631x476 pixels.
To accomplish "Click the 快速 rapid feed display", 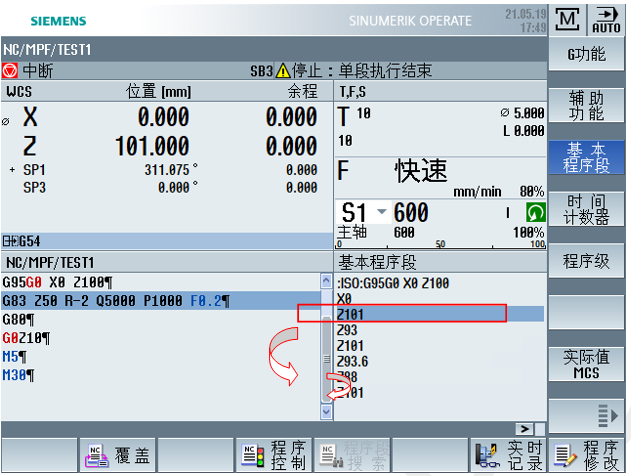I will 421,171.
